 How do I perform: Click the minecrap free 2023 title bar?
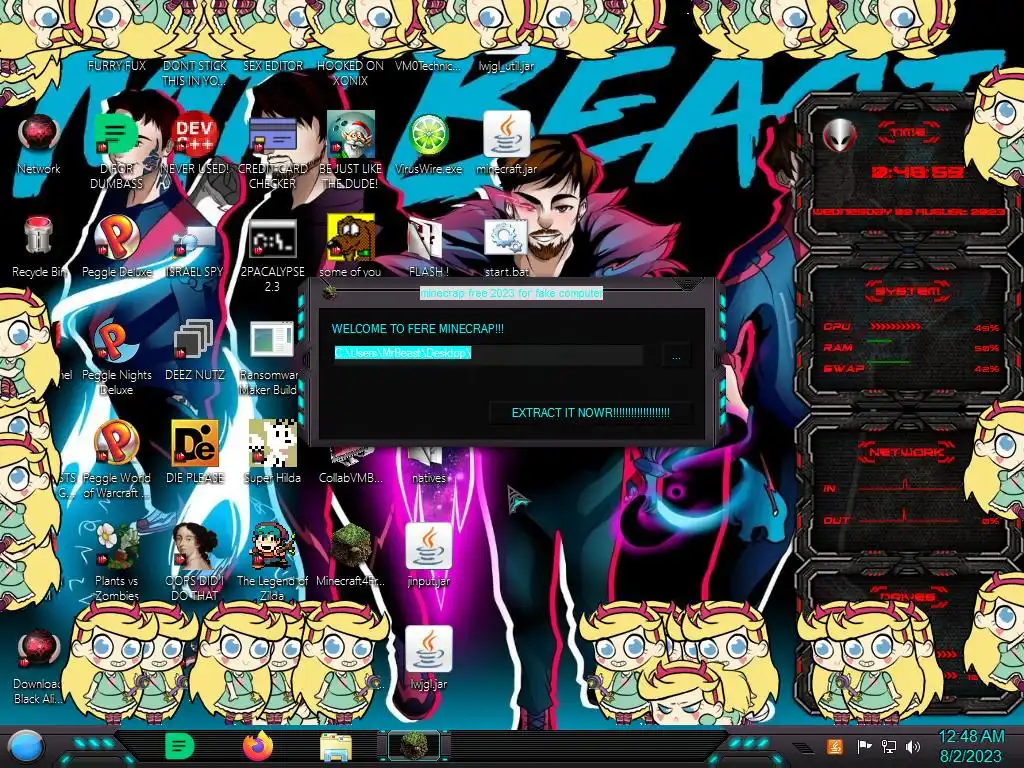coord(511,293)
